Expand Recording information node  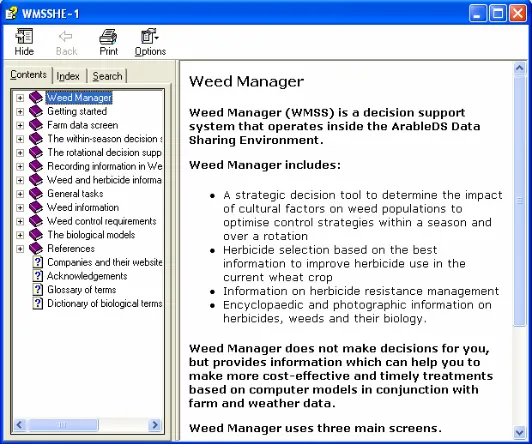pos(20,166)
